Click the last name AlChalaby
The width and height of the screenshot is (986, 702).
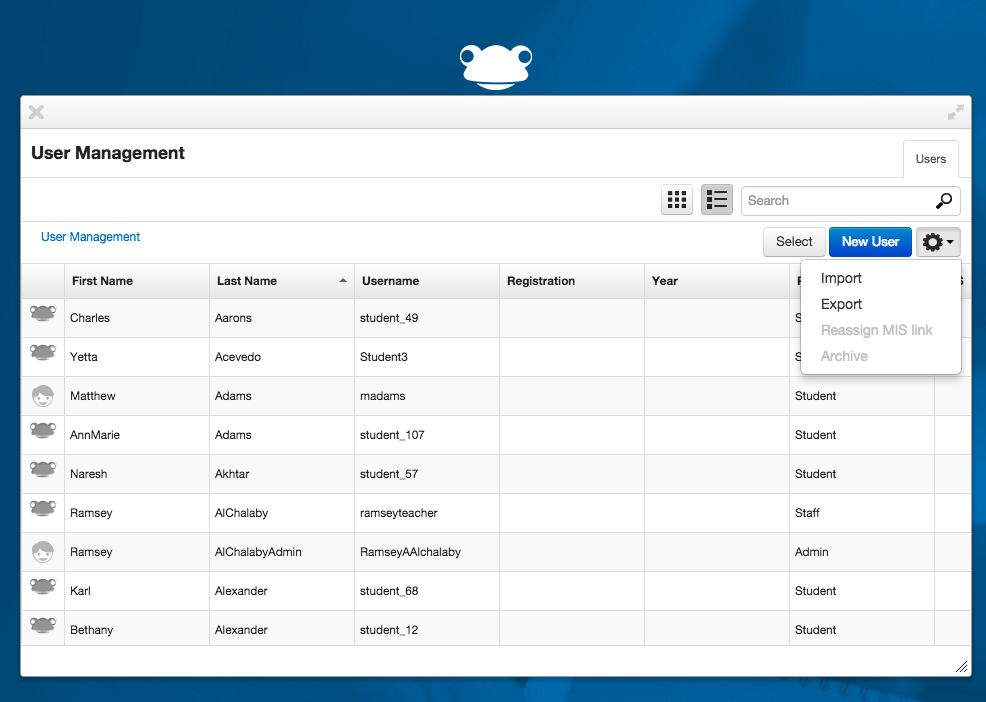pyautogui.click(x=241, y=513)
